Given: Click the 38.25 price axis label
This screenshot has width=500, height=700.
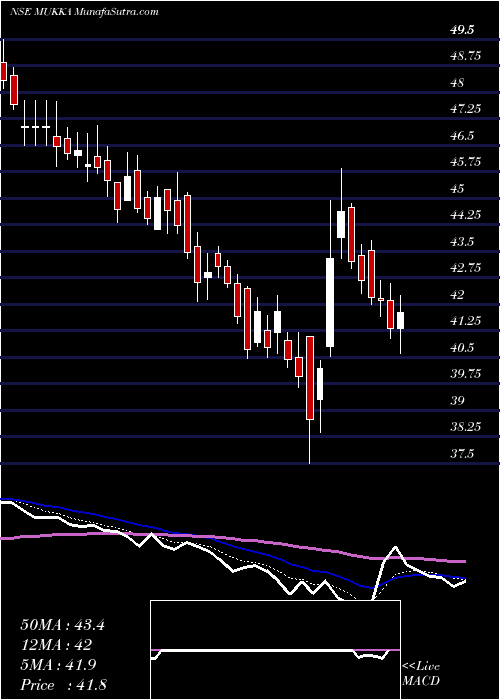Looking at the screenshot, I should (467, 427).
